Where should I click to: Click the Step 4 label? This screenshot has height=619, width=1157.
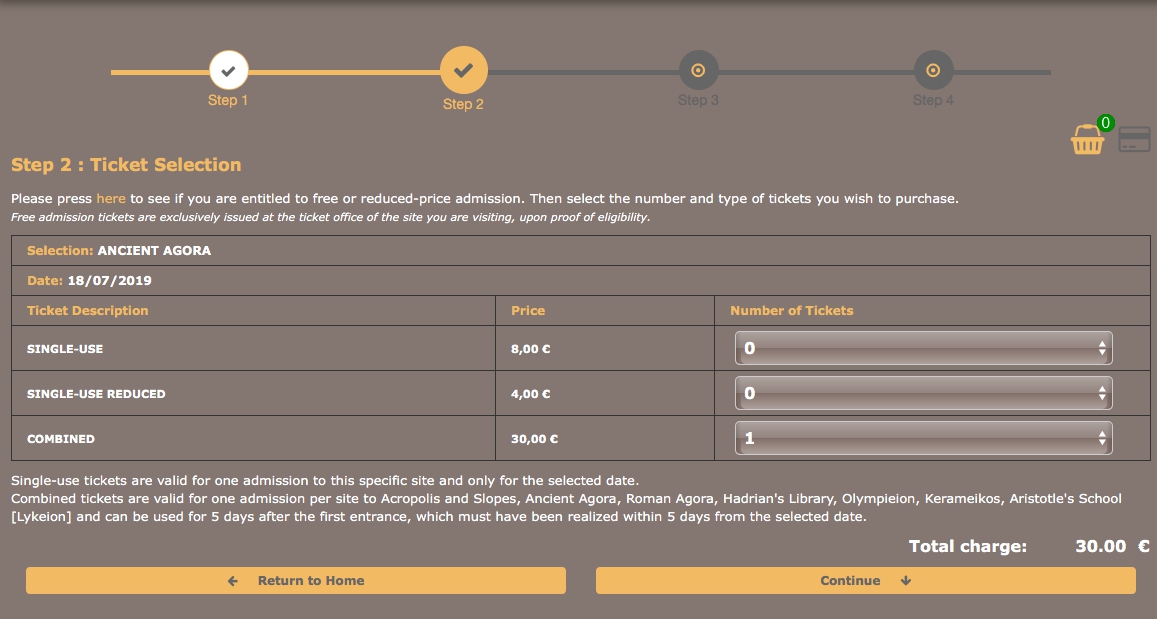933,101
